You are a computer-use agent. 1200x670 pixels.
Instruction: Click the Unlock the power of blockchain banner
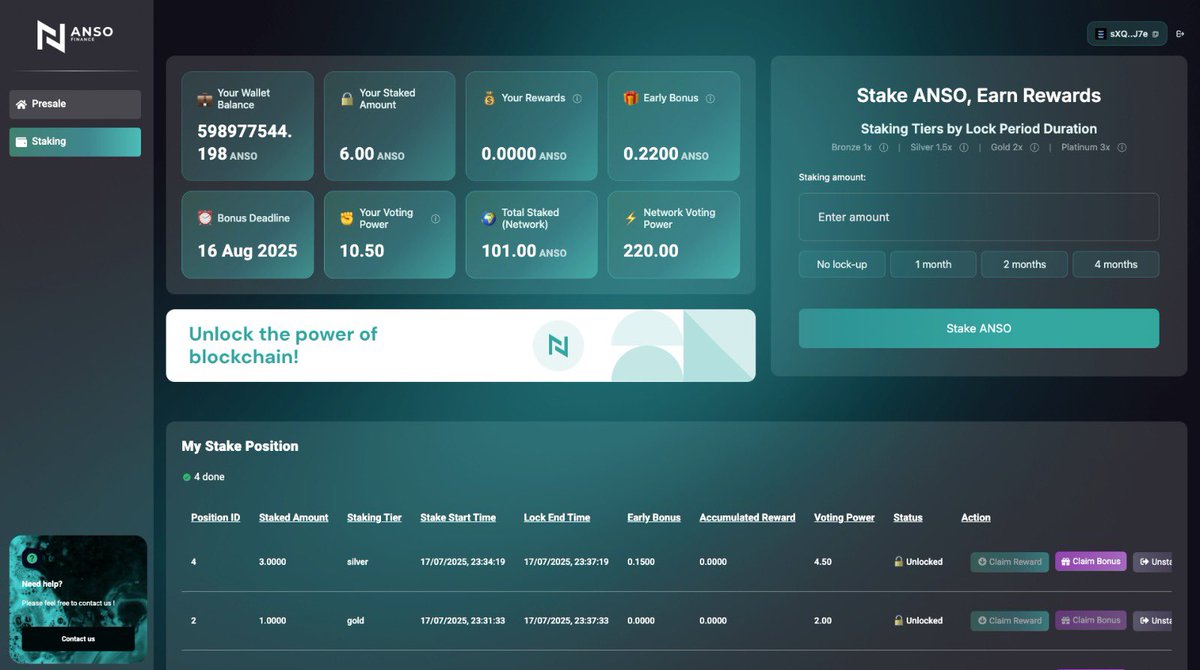click(461, 346)
